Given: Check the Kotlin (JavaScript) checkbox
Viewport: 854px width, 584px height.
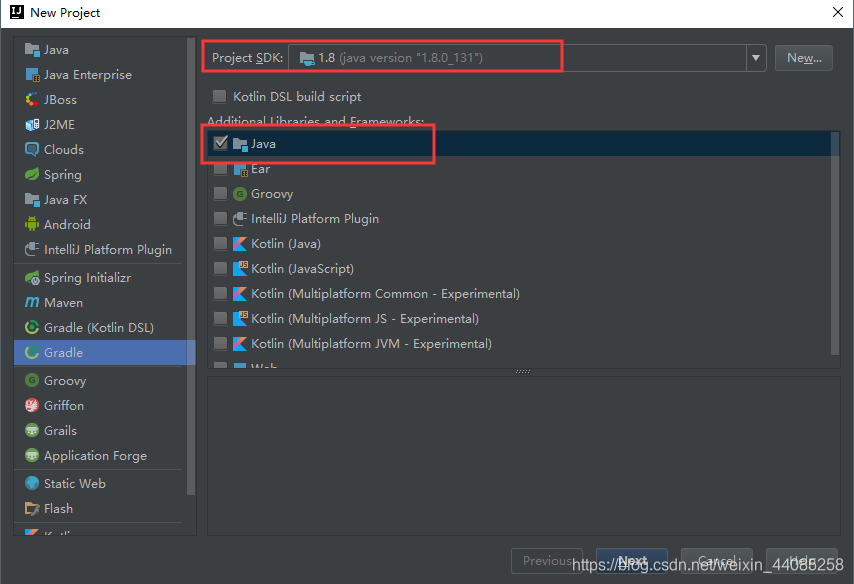Looking at the screenshot, I should coord(221,268).
